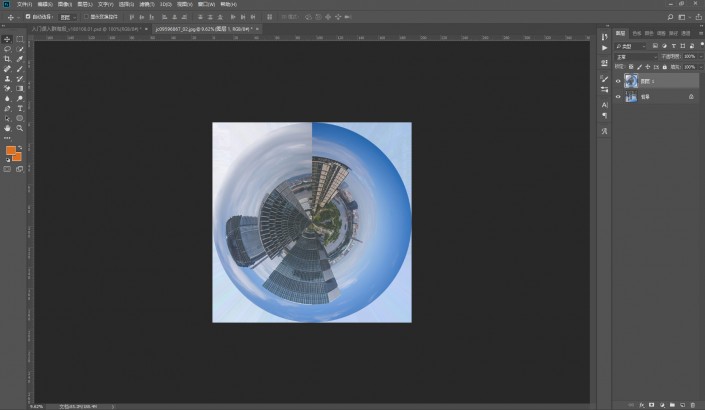The height and width of the screenshot is (410, 705).
Task: Swap foreground and background colors
Action: click(20, 147)
